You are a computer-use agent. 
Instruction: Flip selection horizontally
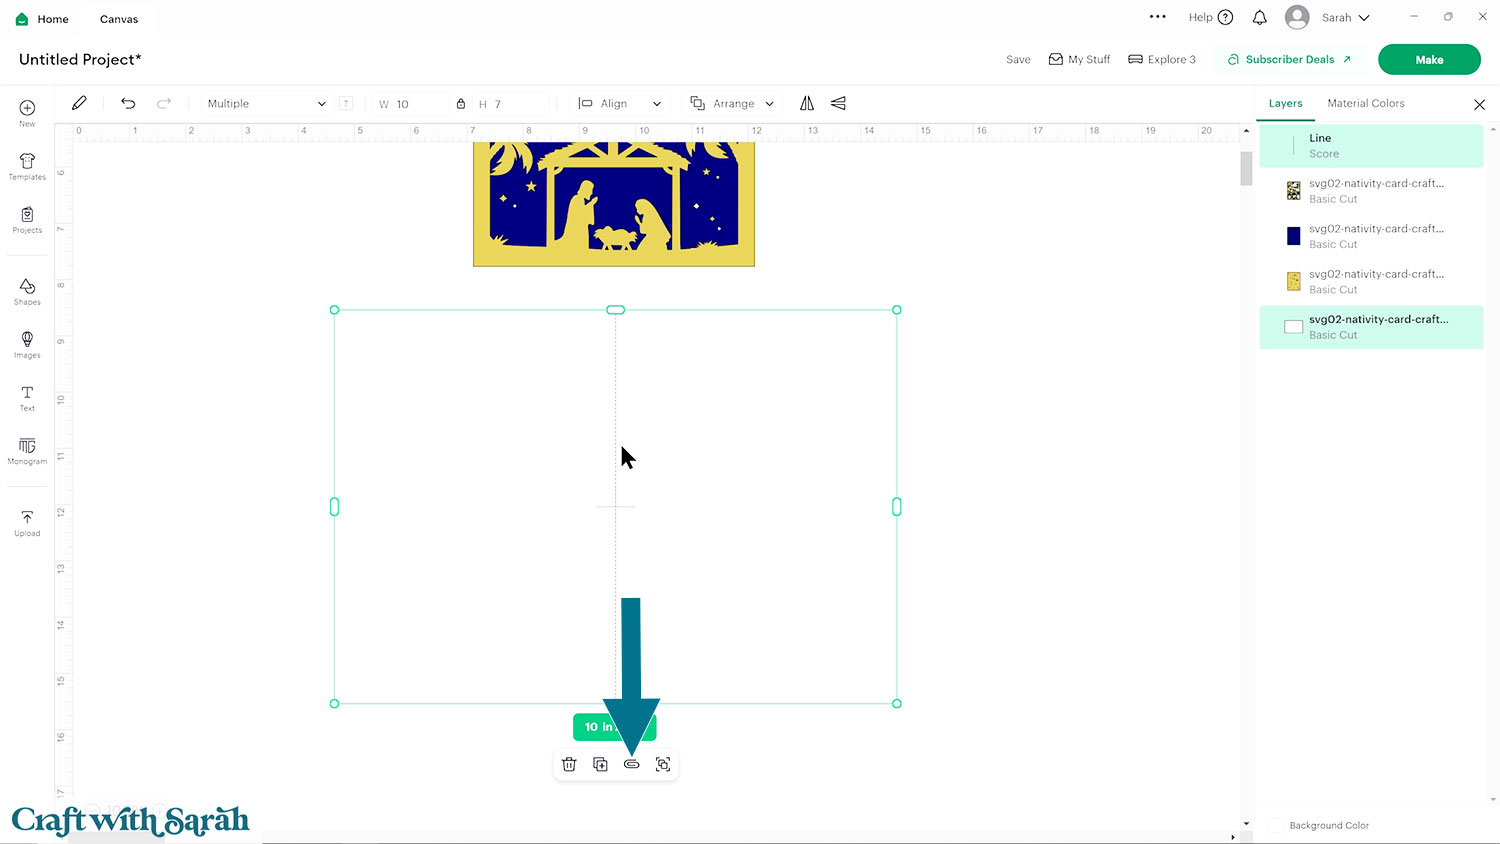point(807,103)
